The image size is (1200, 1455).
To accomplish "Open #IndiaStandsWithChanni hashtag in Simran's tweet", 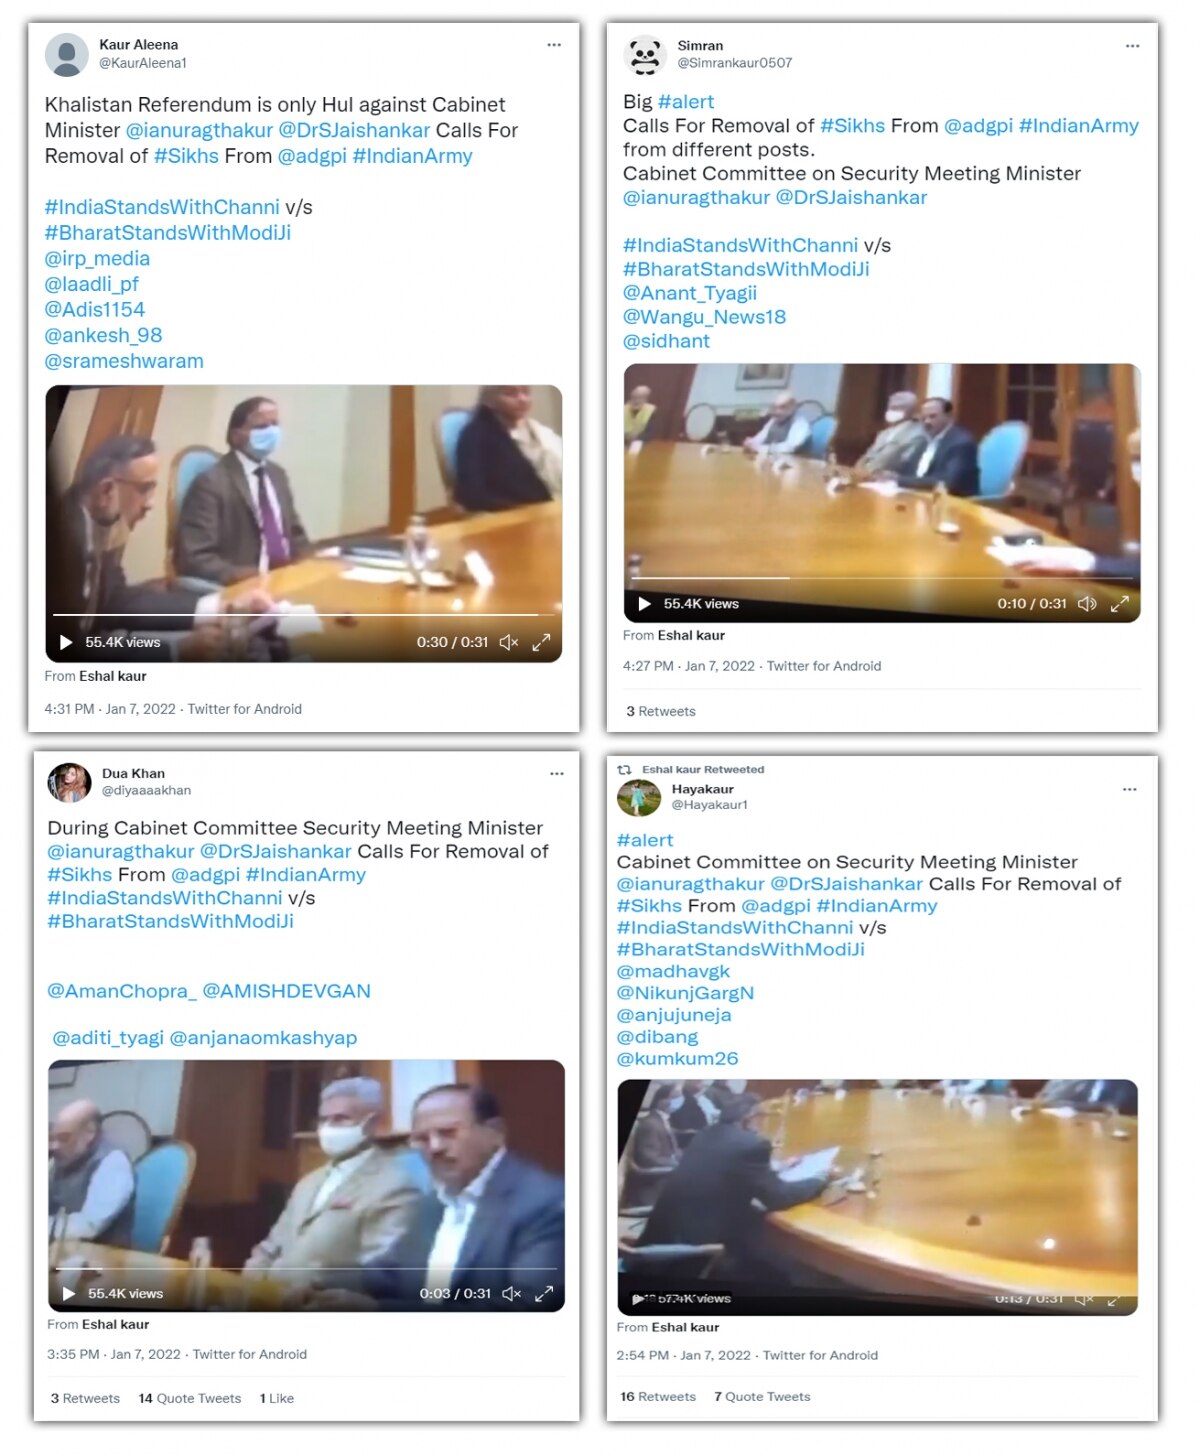I will [740, 245].
